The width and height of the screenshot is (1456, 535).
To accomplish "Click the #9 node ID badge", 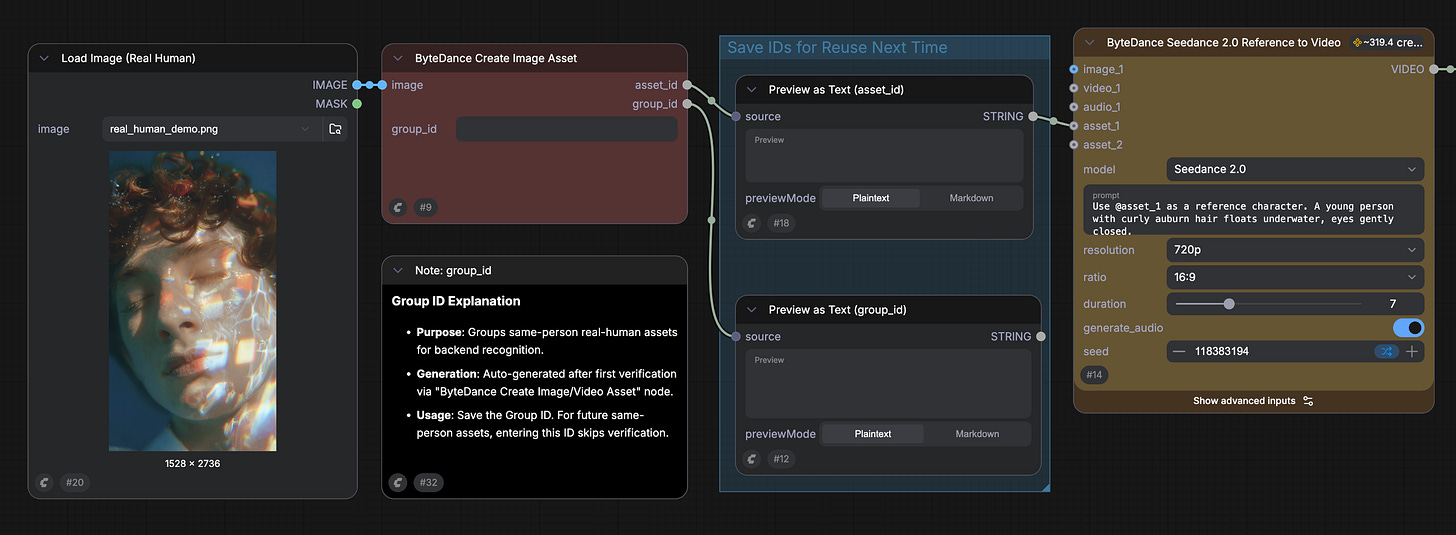I will (426, 208).
